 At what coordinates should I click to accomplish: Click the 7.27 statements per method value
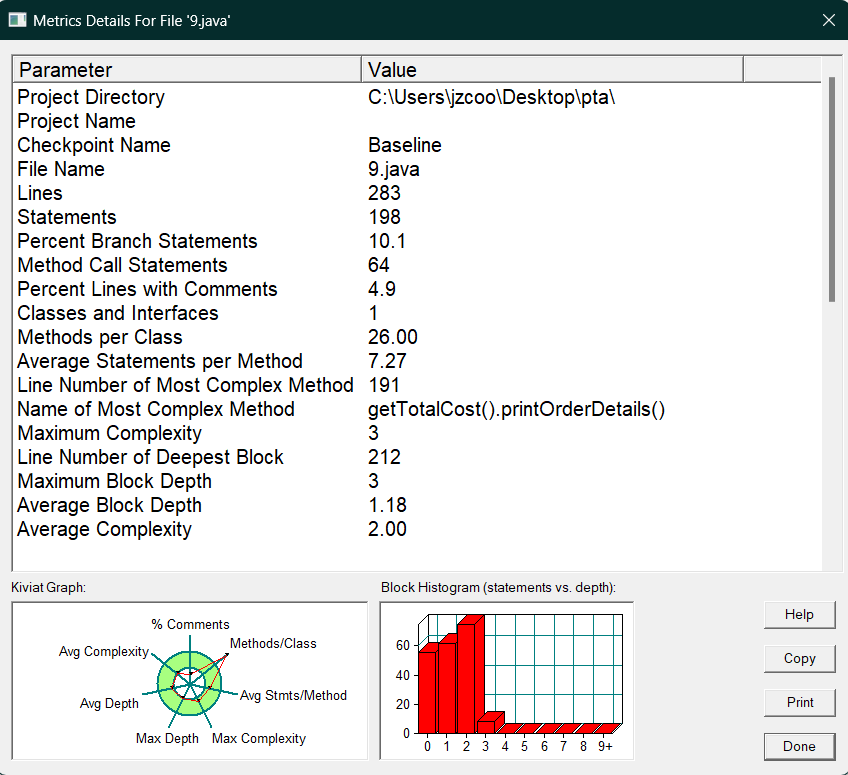click(387, 361)
